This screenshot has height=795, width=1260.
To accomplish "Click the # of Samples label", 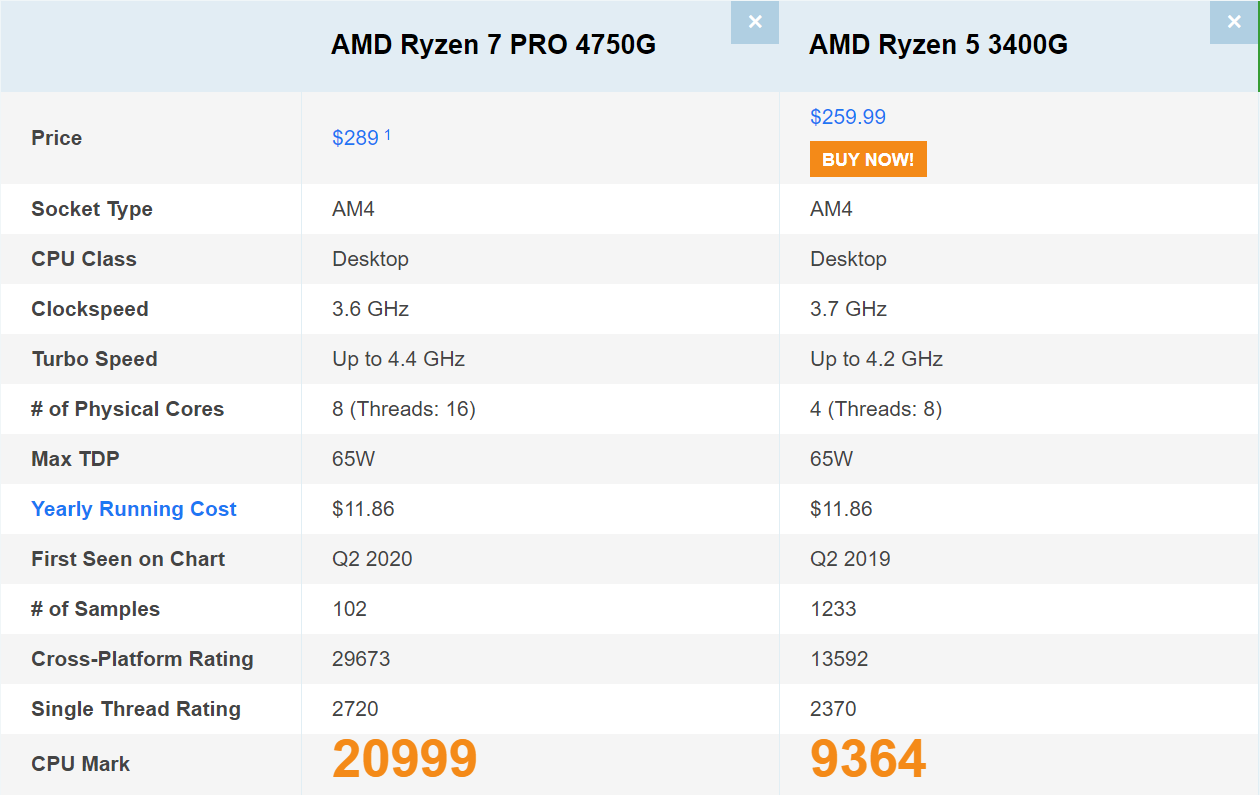I will [x=96, y=609].
